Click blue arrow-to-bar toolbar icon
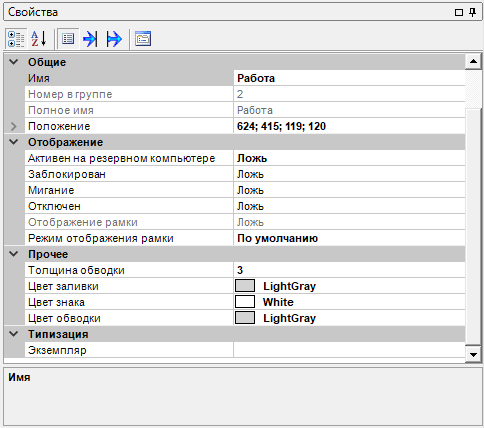Screen dimensions: 484x428 (x=90, y=39)
